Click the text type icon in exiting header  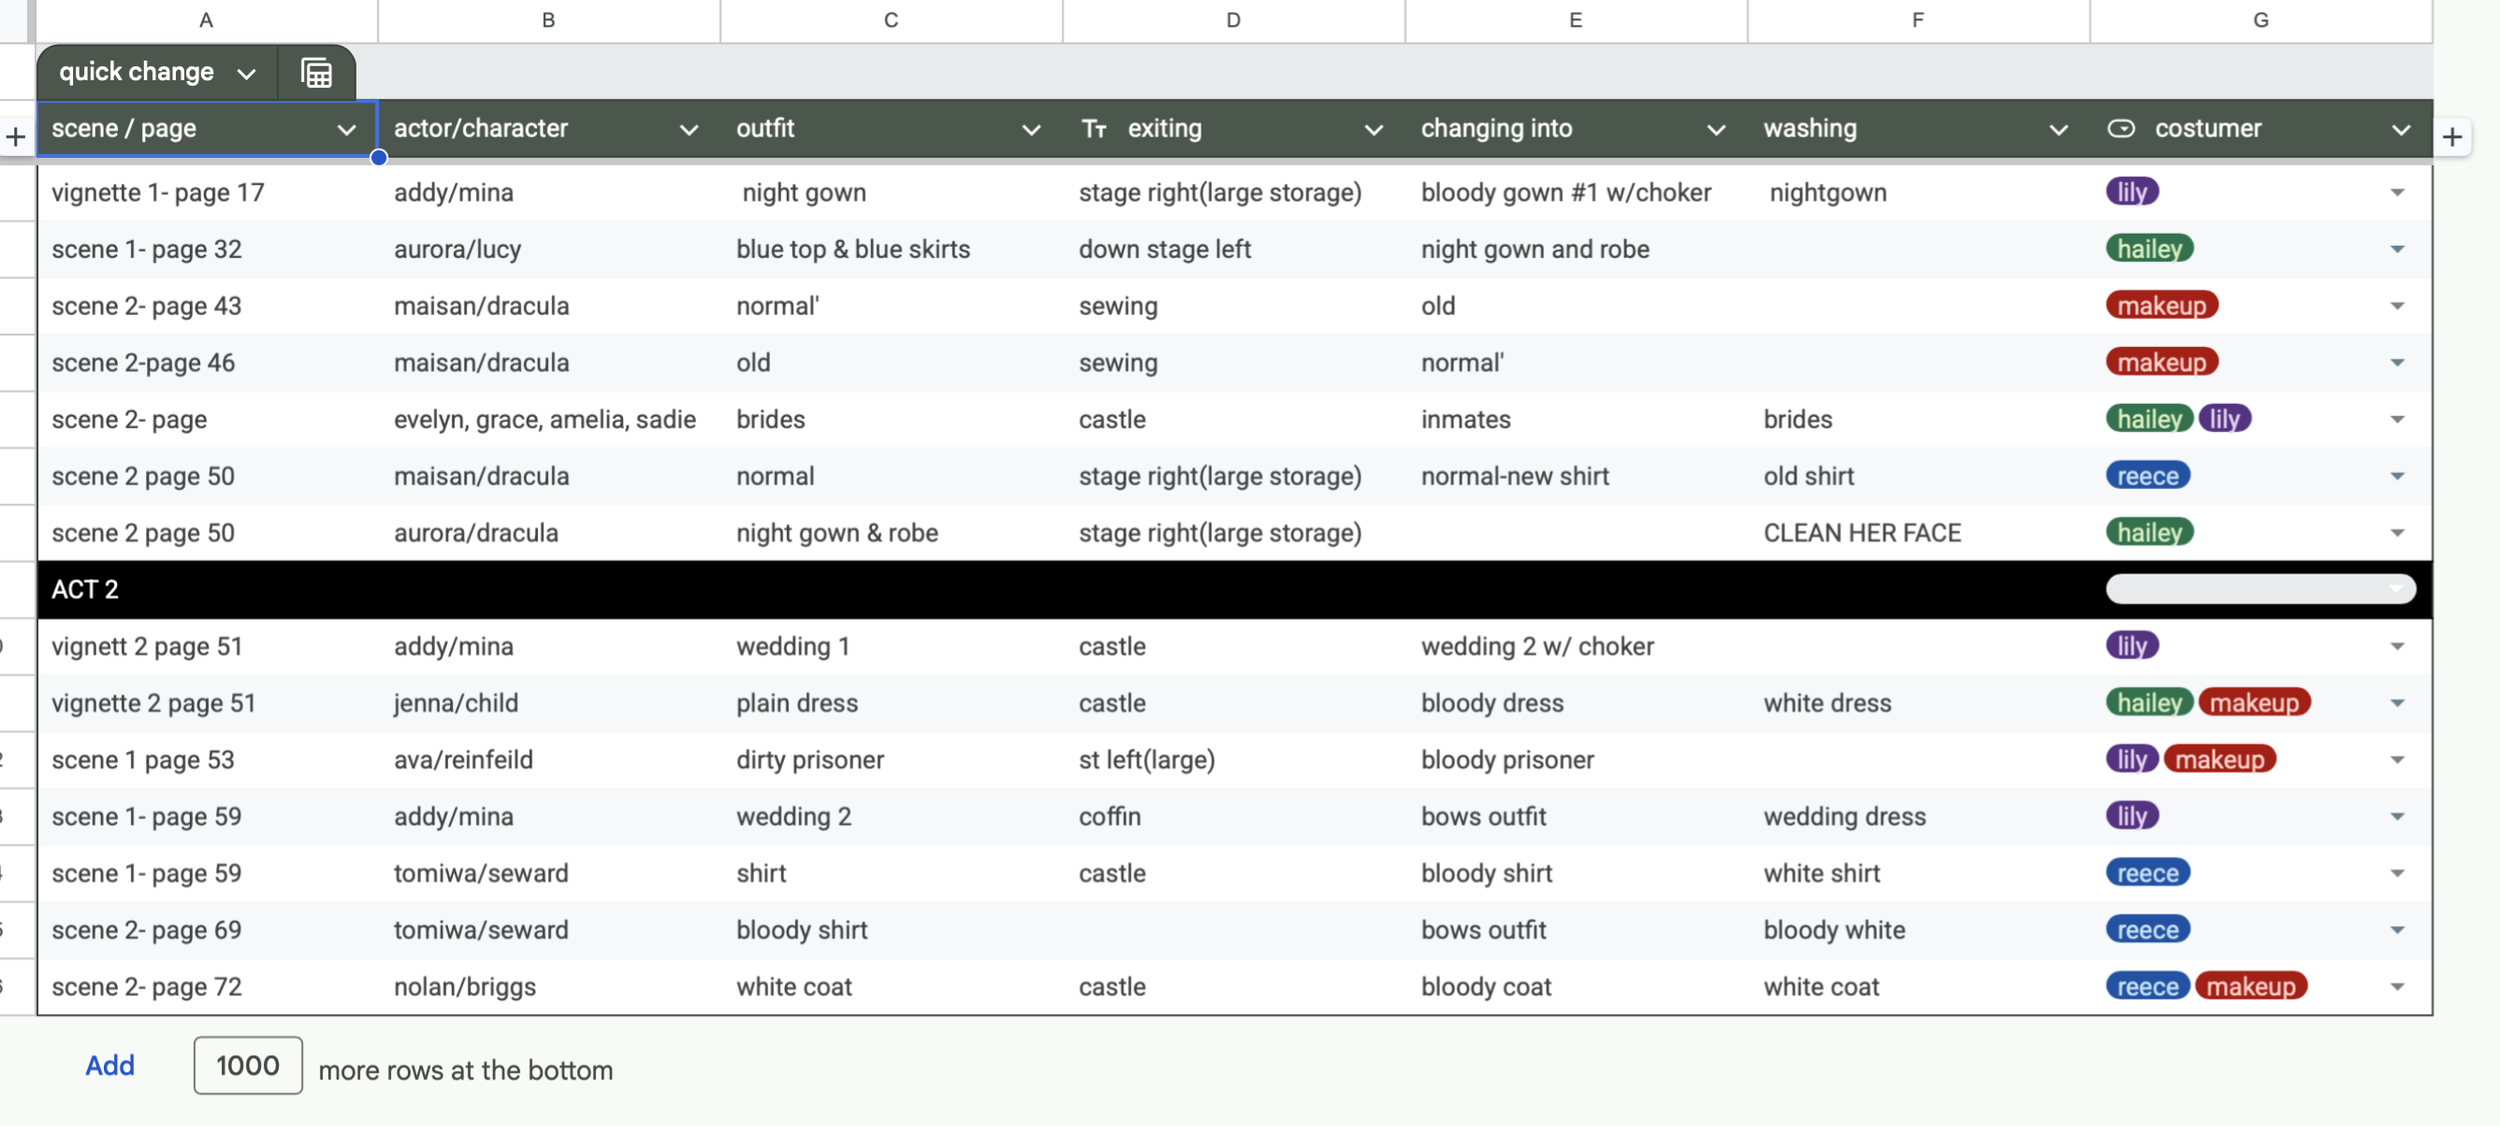tap(1094, 129)
